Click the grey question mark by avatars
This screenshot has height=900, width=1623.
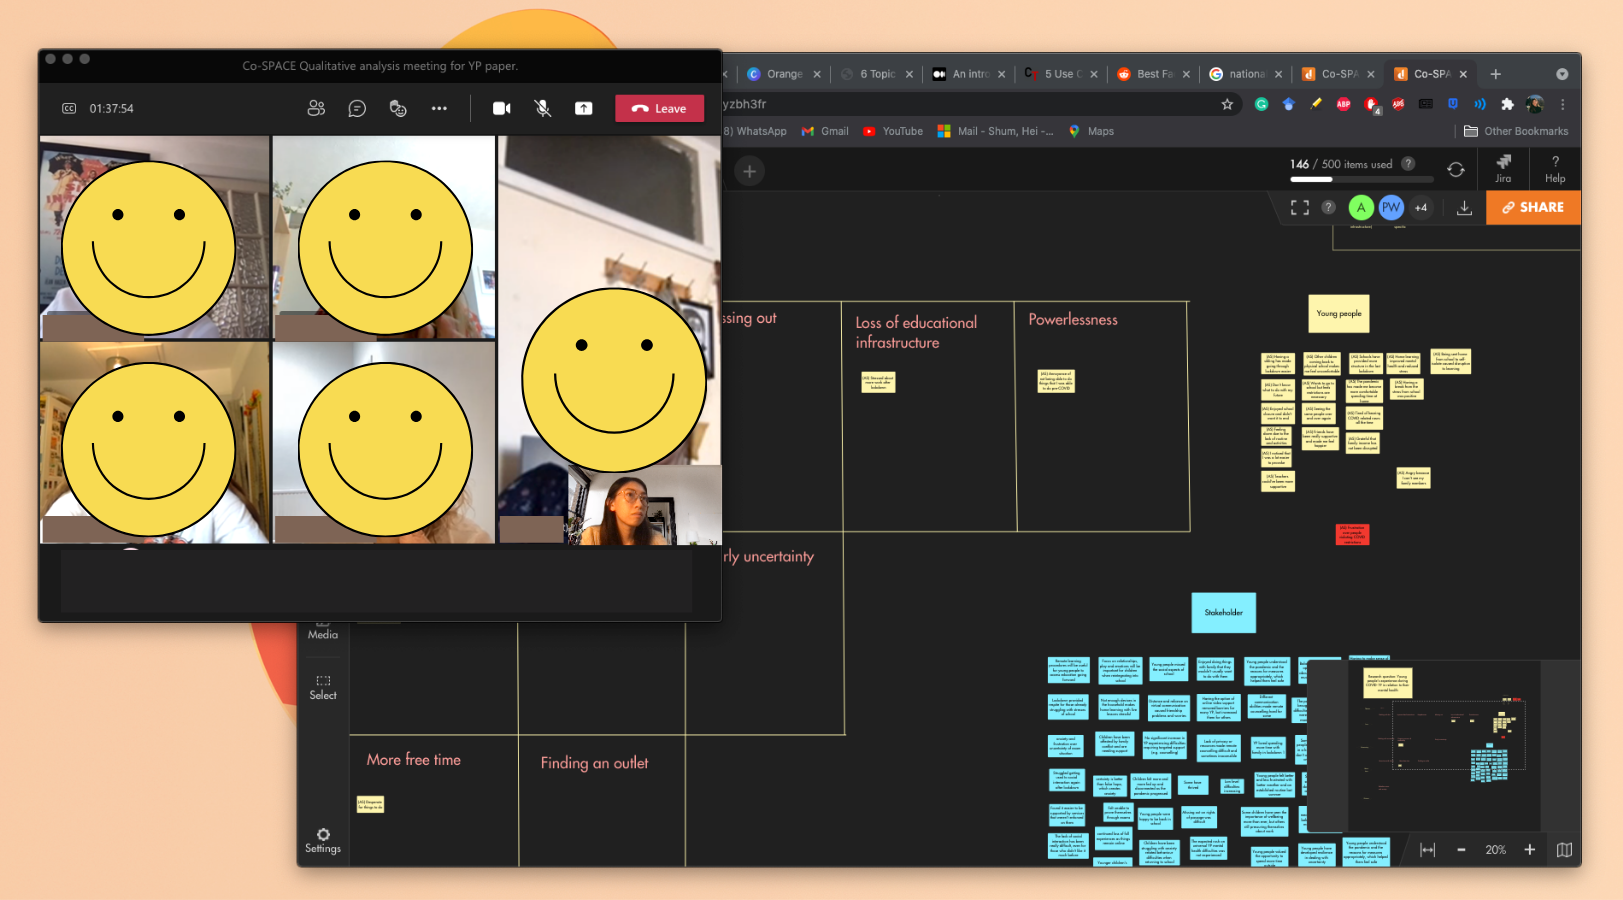click(1328, 207)
